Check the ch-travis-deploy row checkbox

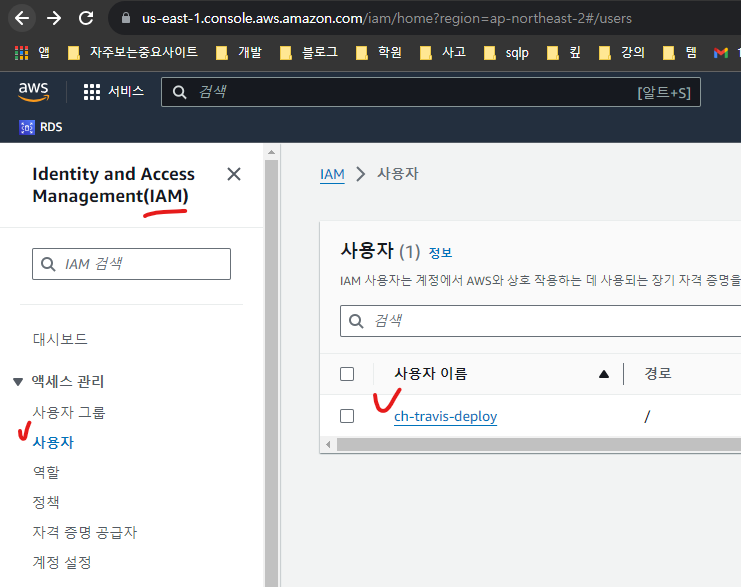pos(347,416)
